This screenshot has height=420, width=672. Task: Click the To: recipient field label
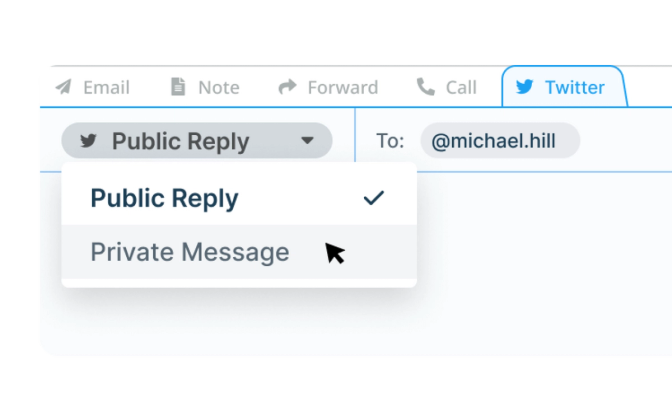point(390,141)
